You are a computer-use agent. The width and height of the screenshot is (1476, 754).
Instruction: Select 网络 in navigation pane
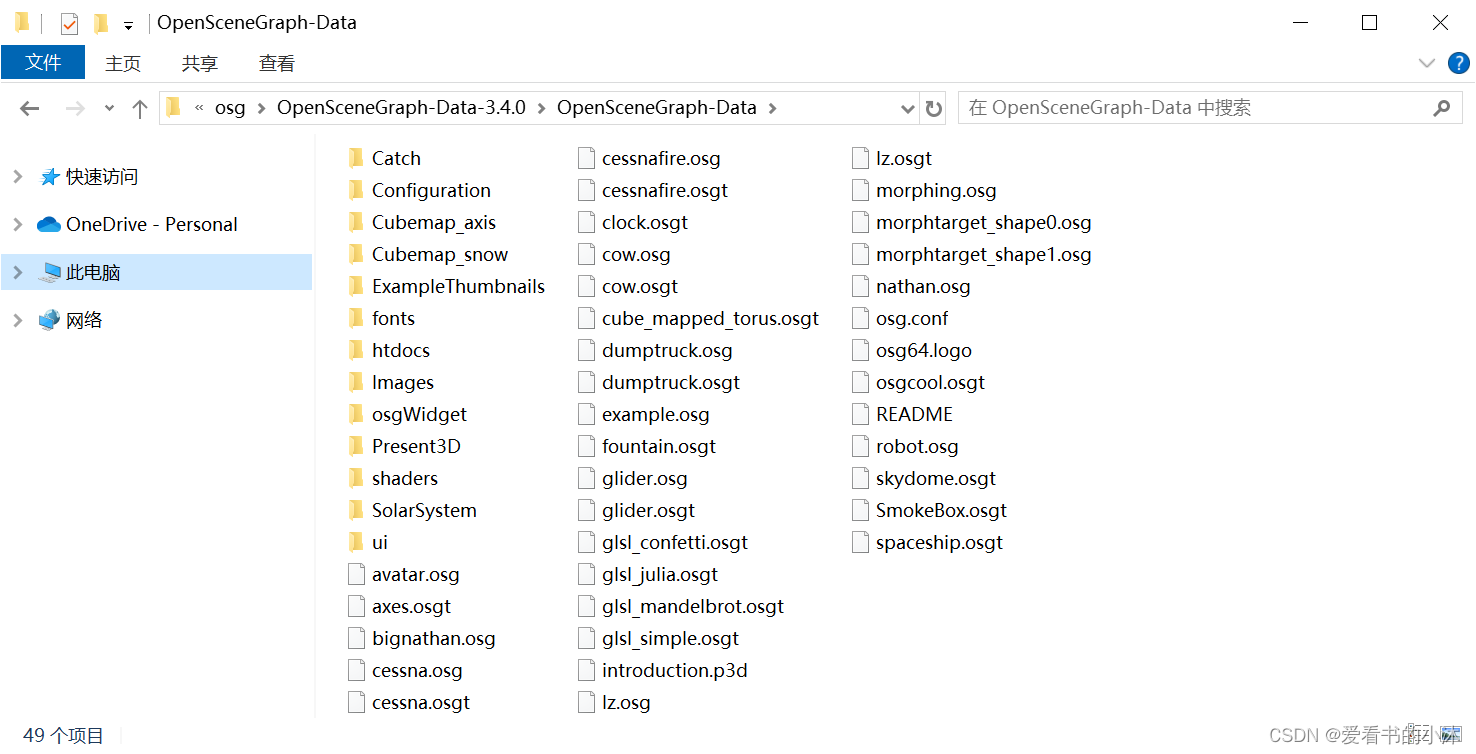coord(84,320)
